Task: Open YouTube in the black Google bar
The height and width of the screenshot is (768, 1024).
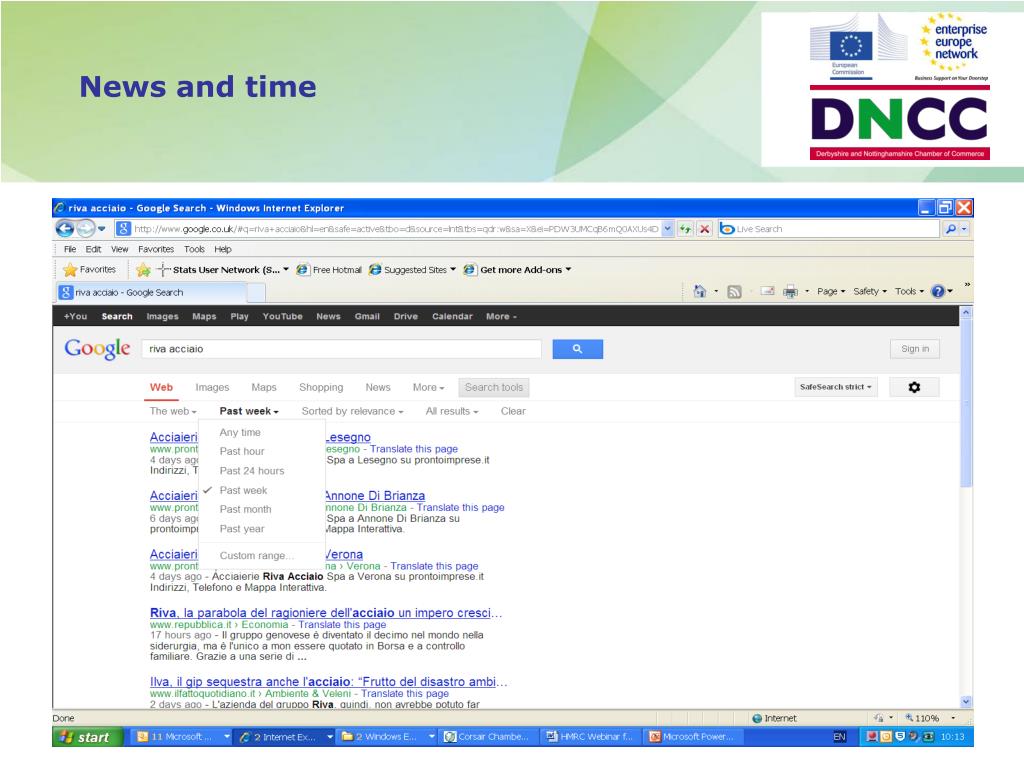Action: (x=282, y=316)
